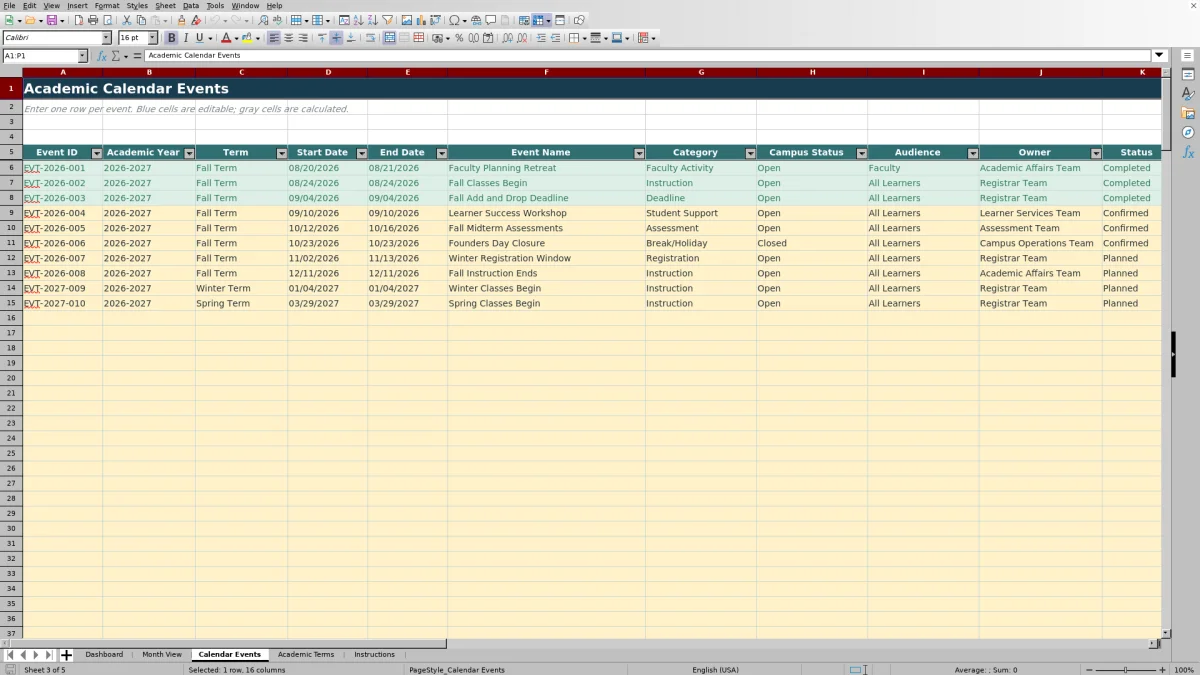Click the zoom slider in status bar
Image resolution: width=1200 pixels, height=675 pixels.
click(x=1125, y=670)
